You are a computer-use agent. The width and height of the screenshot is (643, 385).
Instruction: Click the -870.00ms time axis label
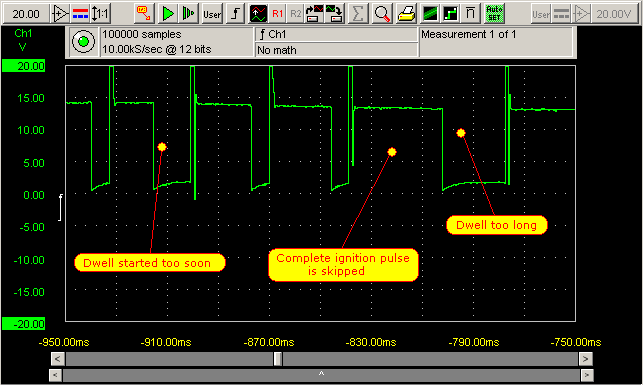(269, 342)
